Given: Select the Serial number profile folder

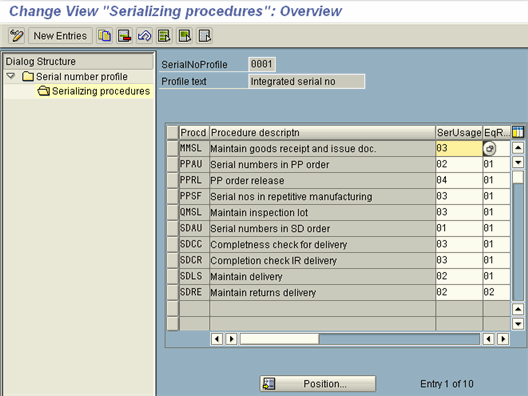Looking at the screenshot, I should click(x=75, y=77).
